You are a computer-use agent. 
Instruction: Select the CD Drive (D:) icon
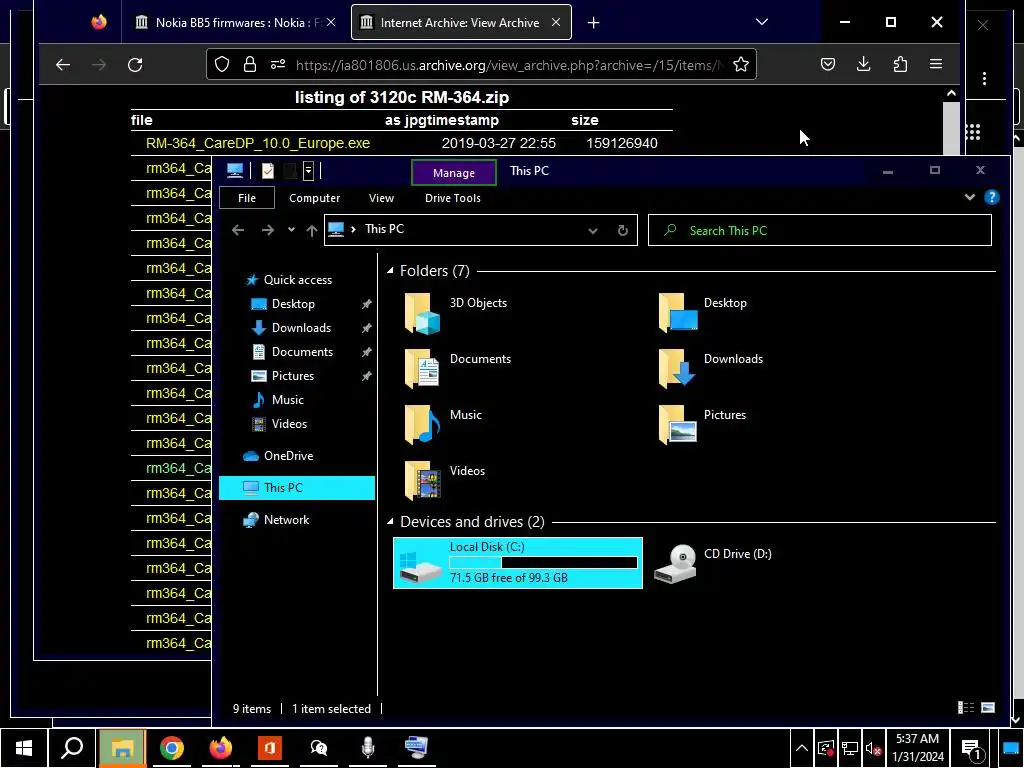click(x=675, y=563)
